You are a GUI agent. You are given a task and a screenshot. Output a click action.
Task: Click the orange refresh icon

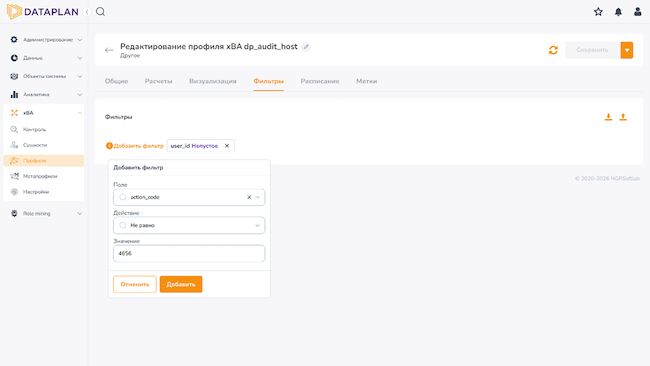coord(553,50)
